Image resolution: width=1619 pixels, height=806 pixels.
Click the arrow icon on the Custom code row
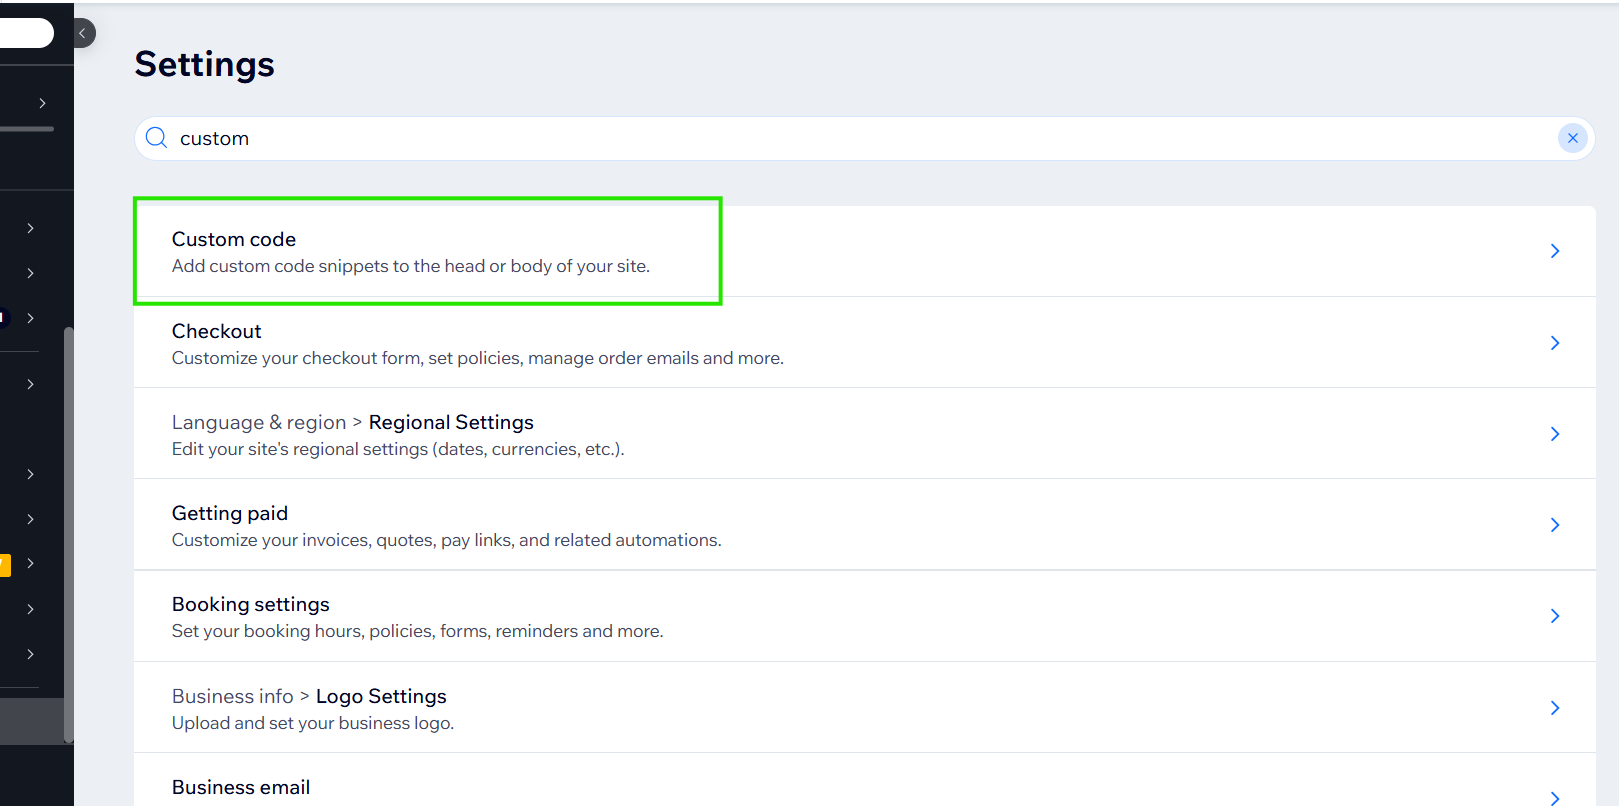pyautogui.click(x=1554, y=251)
